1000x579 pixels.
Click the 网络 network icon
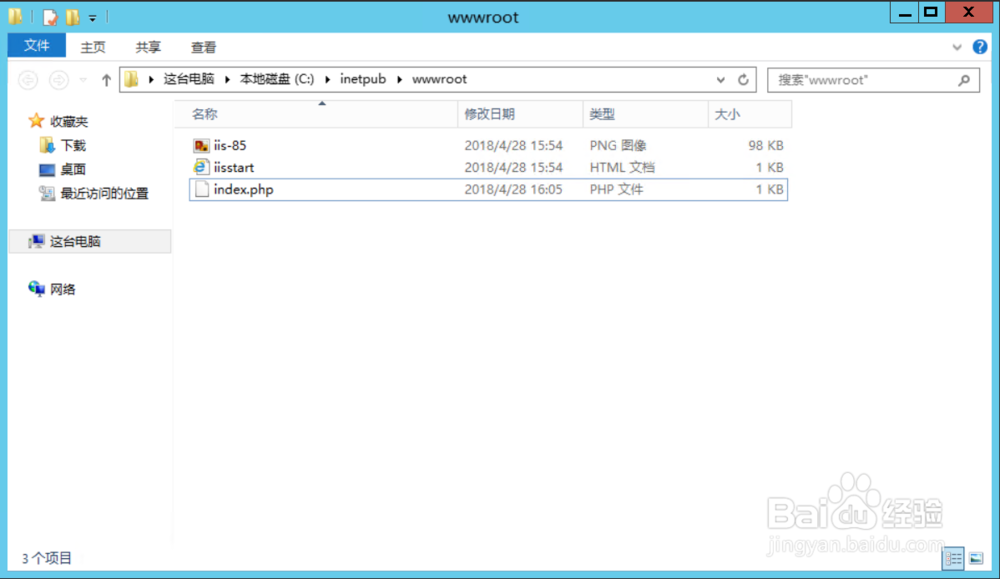(x=36, y=289)
